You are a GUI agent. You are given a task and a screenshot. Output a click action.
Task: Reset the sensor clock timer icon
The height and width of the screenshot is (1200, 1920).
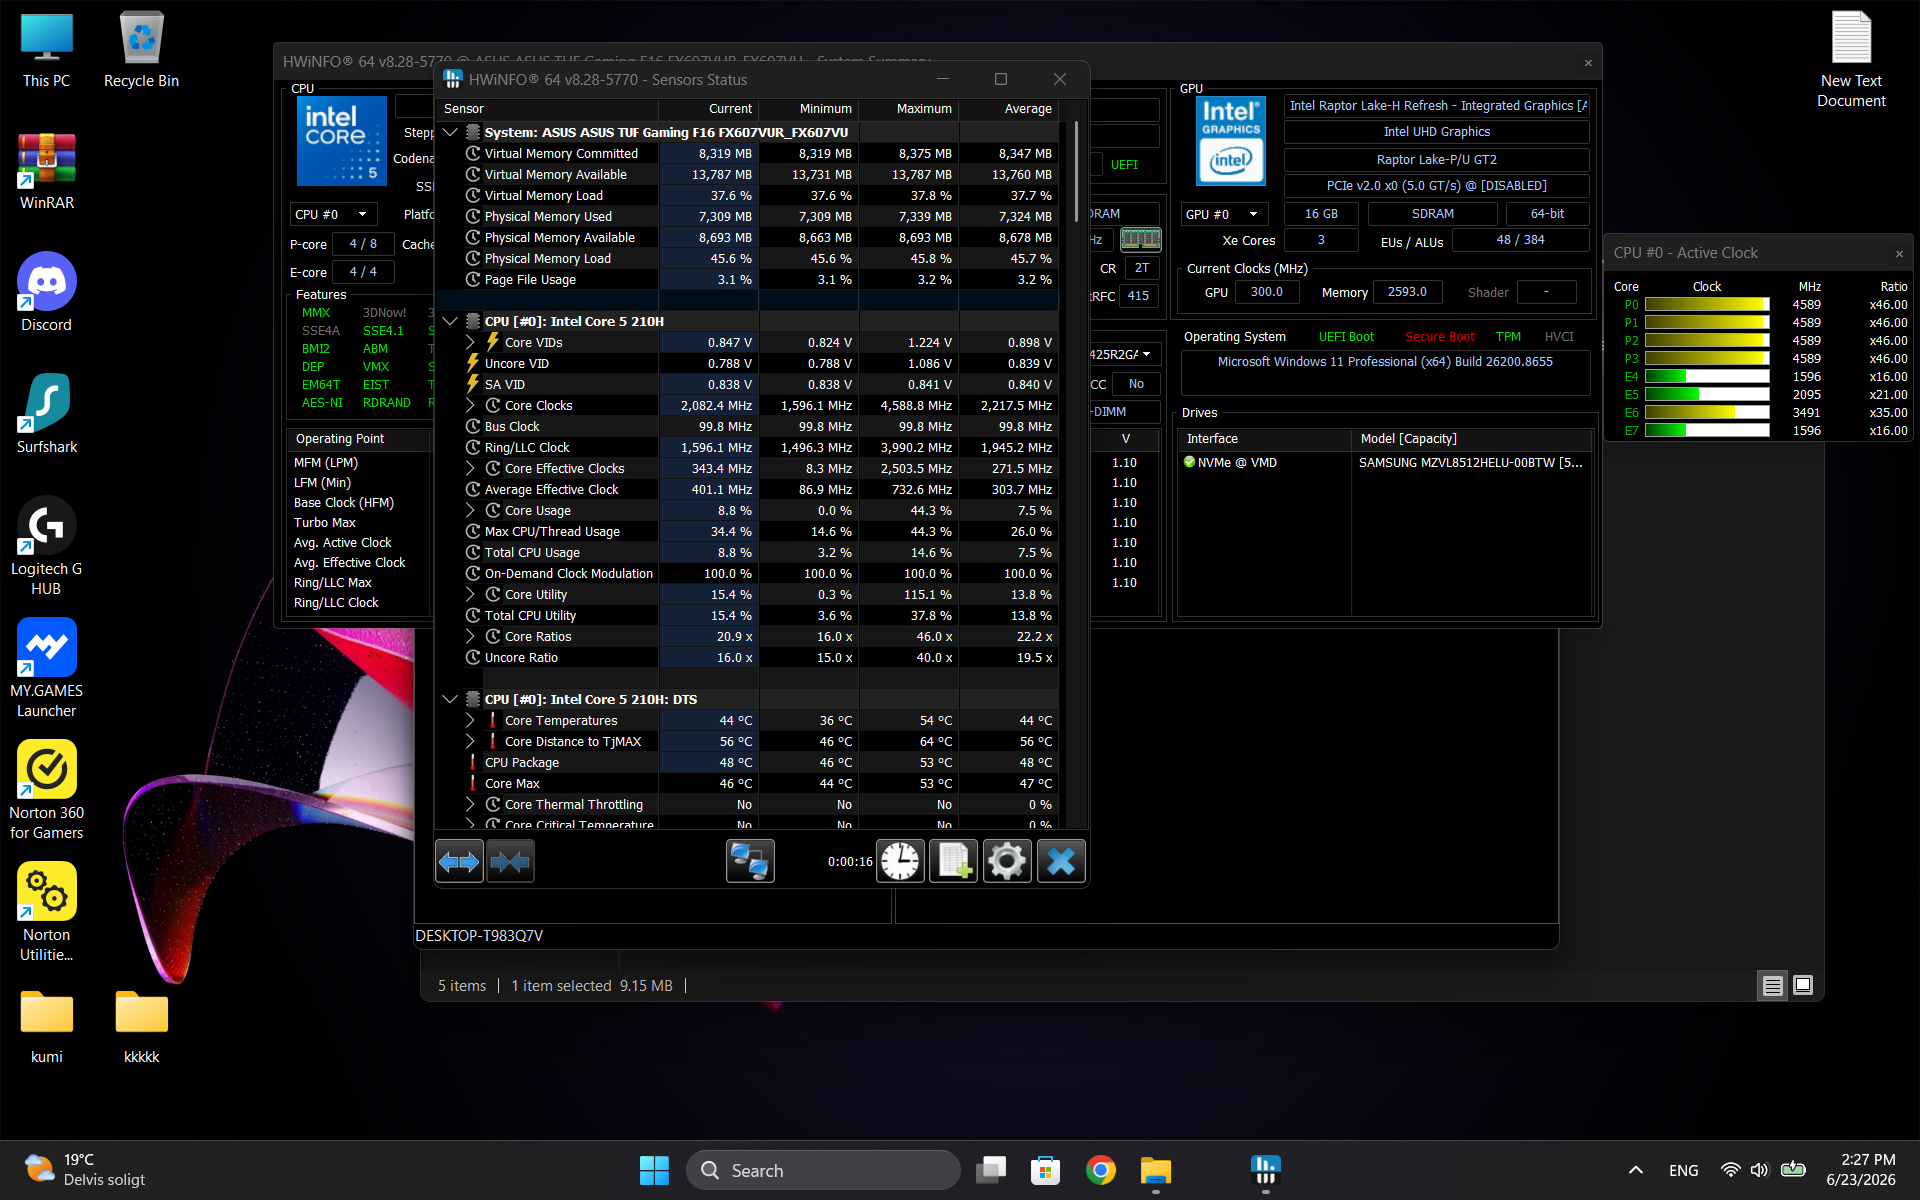pyautogui.click(x=900, y=861)
